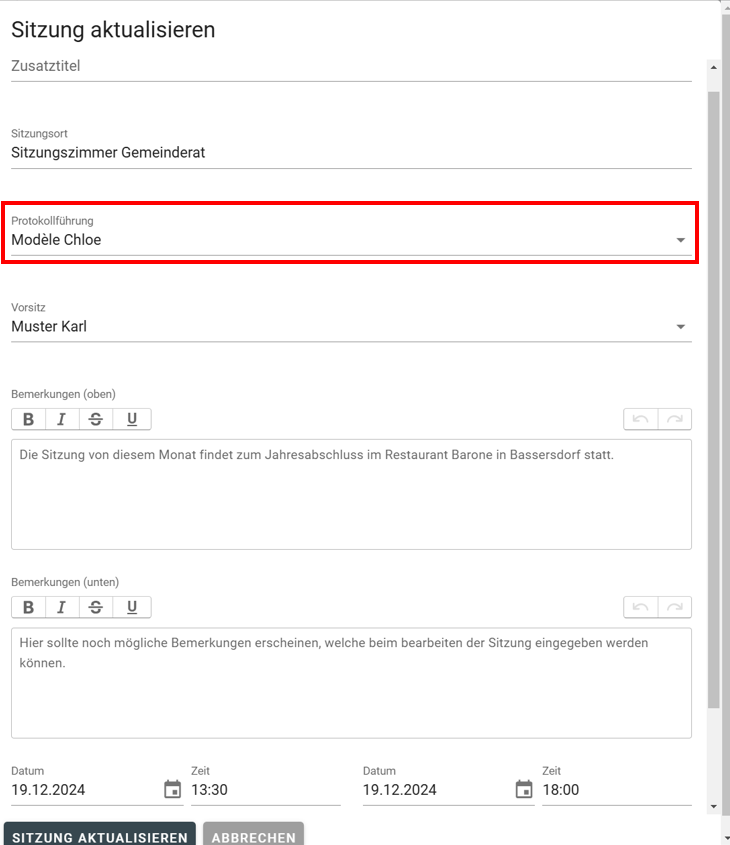The height and width of the screenshot is (845, 730).
Task: Toggle bold in Bemerkungen (oben) toolbar
Action: [x=28, y=419]
